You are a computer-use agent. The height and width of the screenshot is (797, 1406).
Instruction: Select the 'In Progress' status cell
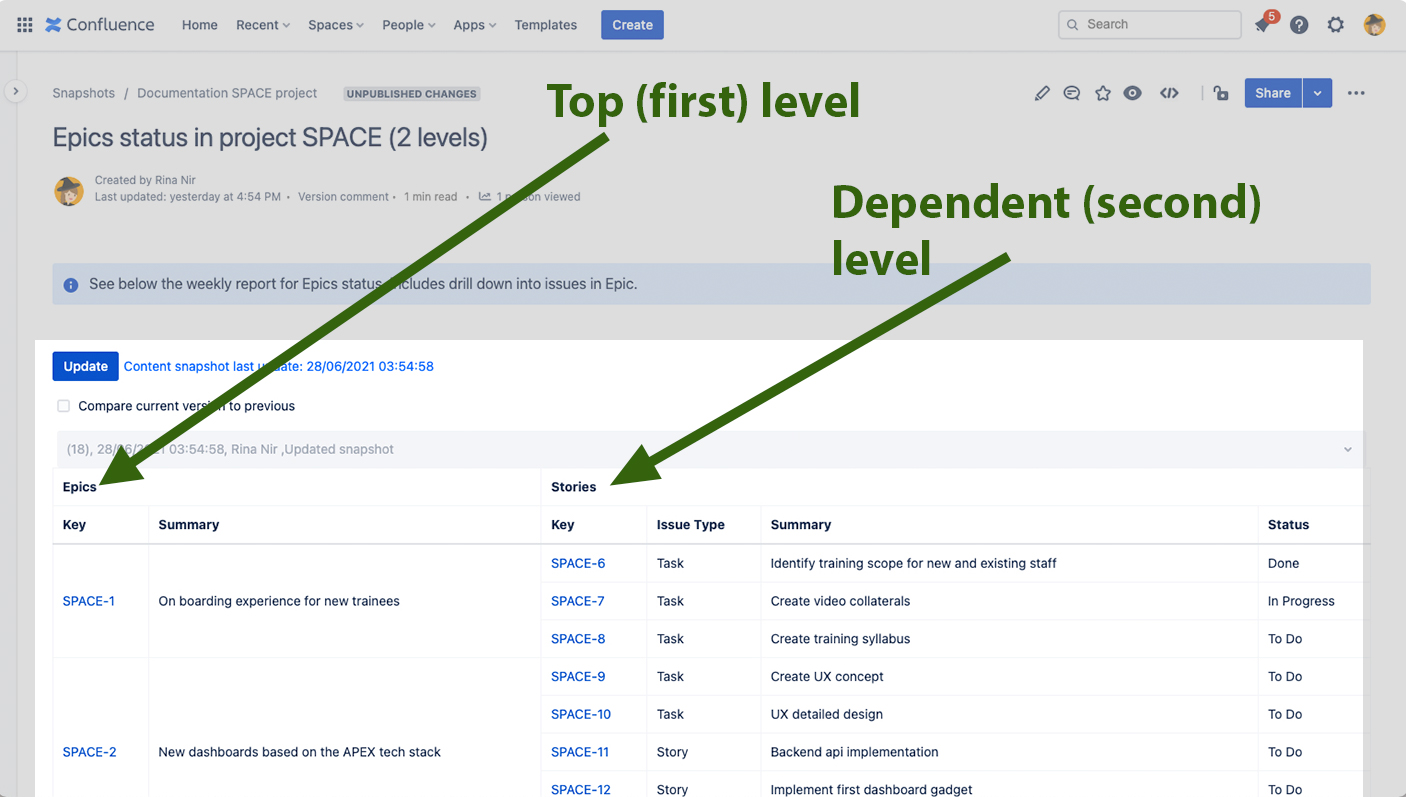click(1301, 601)
